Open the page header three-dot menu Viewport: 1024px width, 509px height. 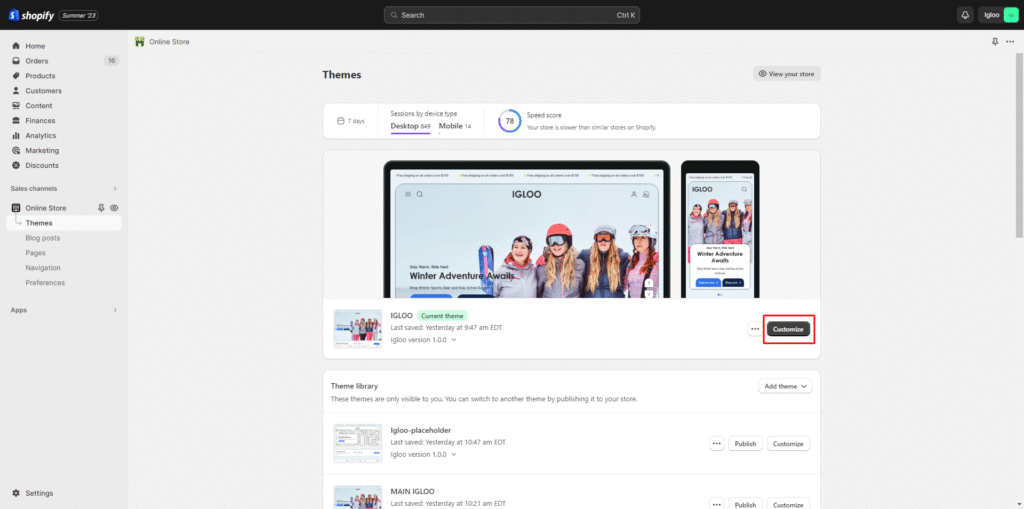pos(1009,42)
